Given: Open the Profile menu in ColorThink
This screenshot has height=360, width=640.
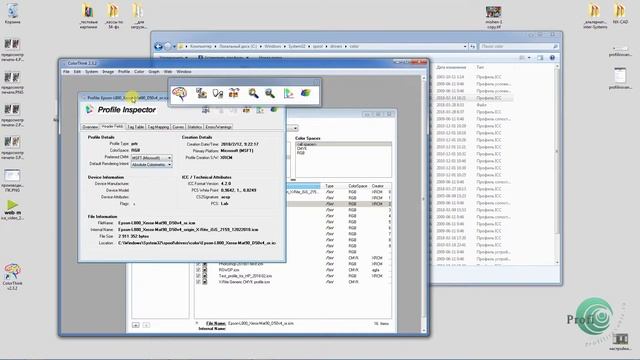Looking at the screenshot, I should click(x=124, y=71).
